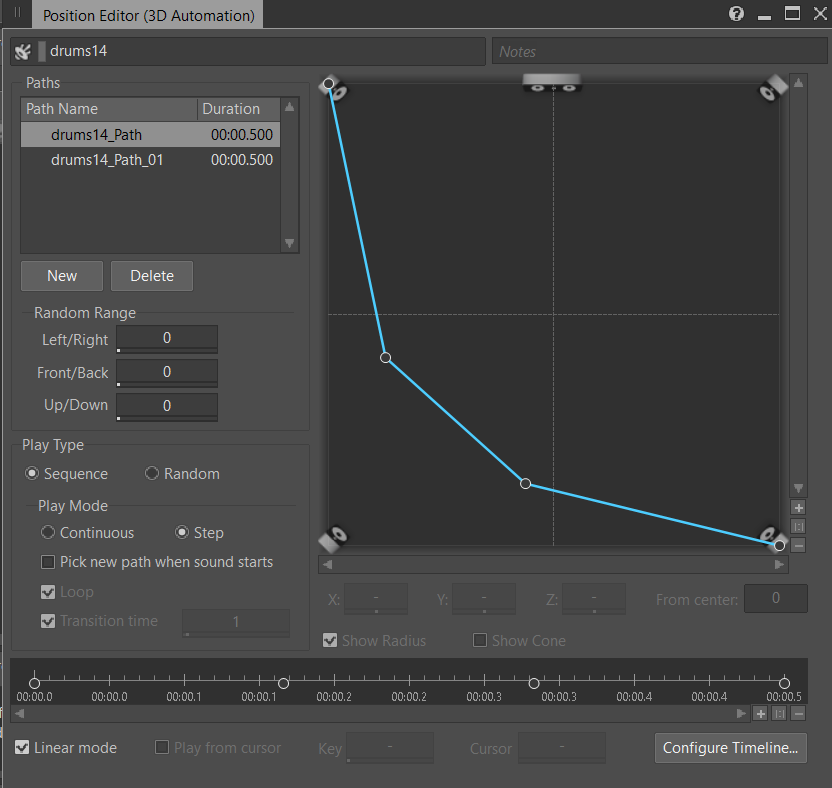Image resolution: width=832 pixels, height=788 pixels.
Task: Select the first timeline key at 00:00.0
Action: tap(34, 683)
